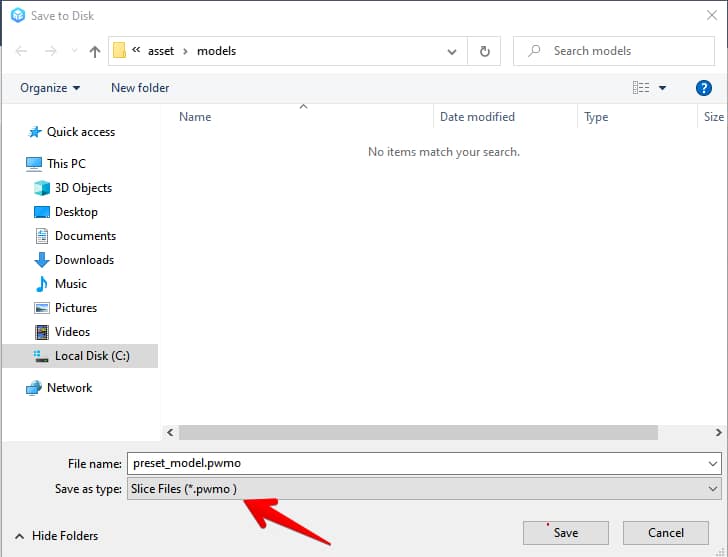Open the Organize menu

pyautogui.click(x=50, y=88)
